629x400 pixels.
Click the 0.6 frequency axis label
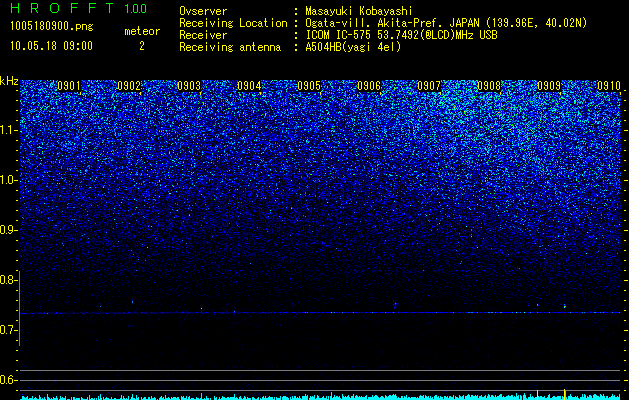click(x=9, y=380)
